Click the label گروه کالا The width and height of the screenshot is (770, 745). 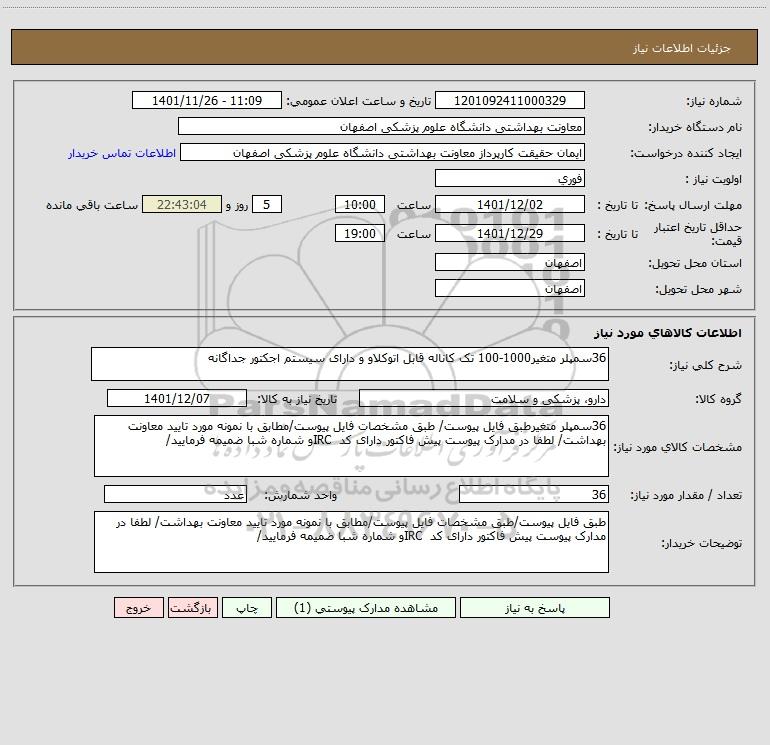tap(718, 399)
